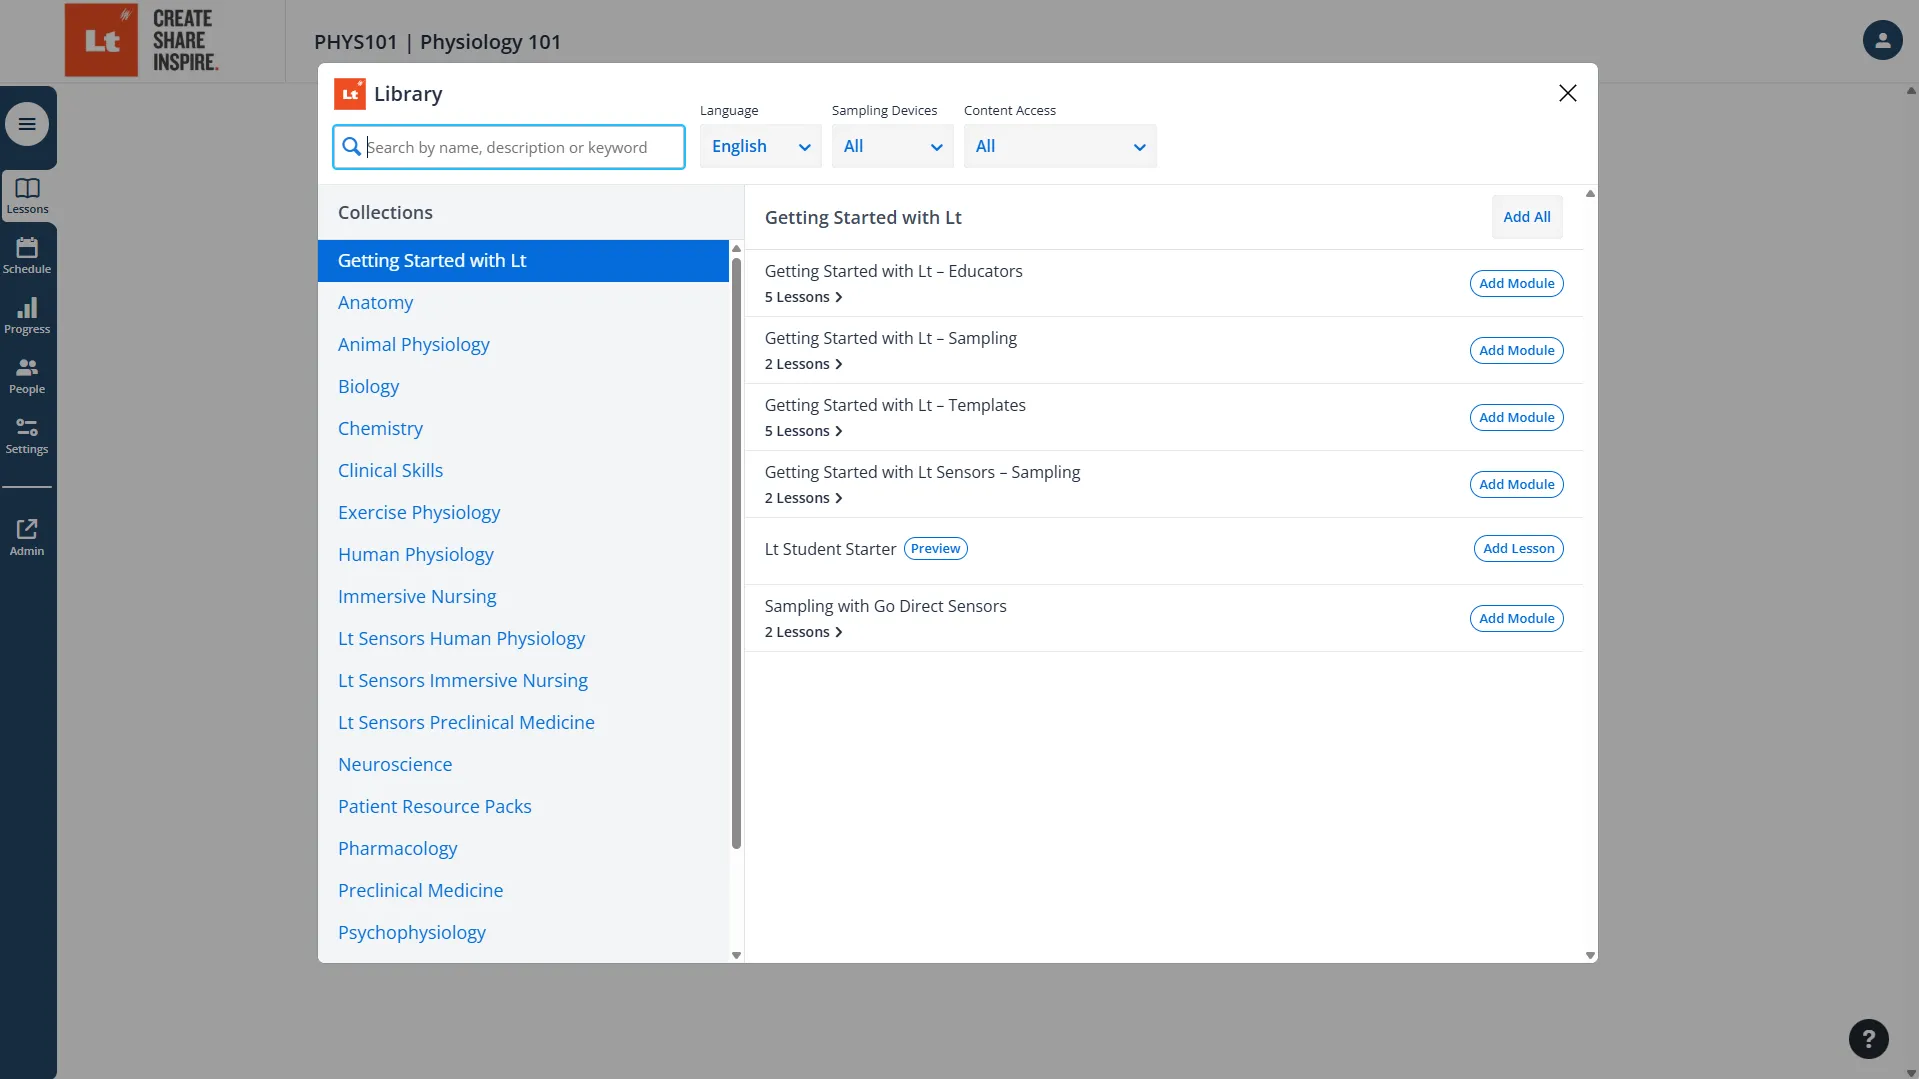
Task: Select the Human Physiology collection
Action: click(523, 555)
